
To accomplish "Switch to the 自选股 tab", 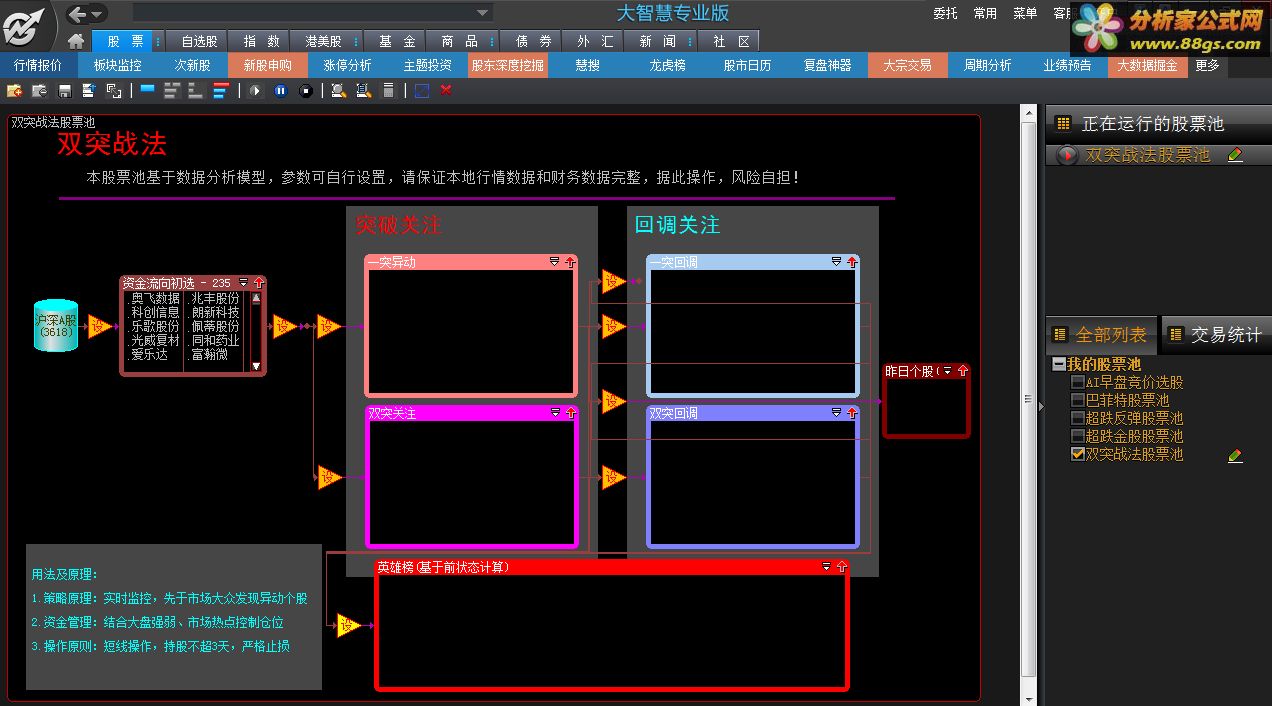I will pyautogui.click(x=199, y=41).
